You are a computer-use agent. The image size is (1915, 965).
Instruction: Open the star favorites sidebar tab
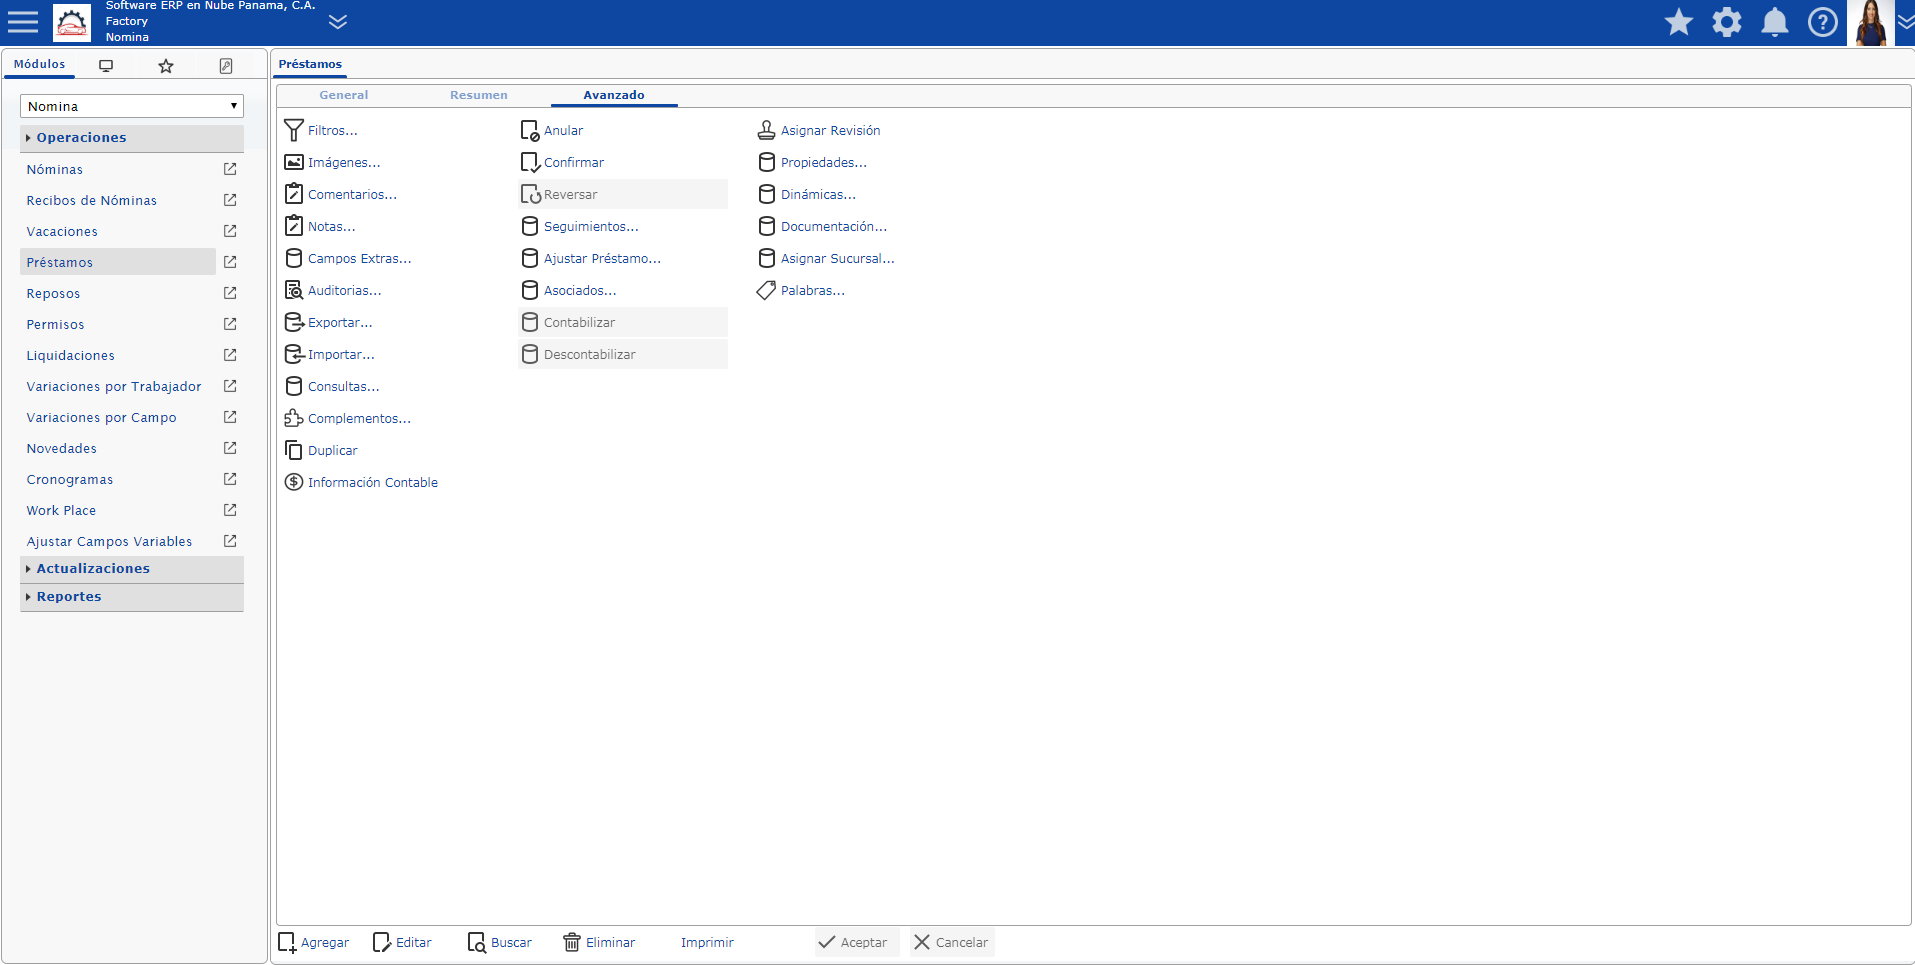pos(166,66)
